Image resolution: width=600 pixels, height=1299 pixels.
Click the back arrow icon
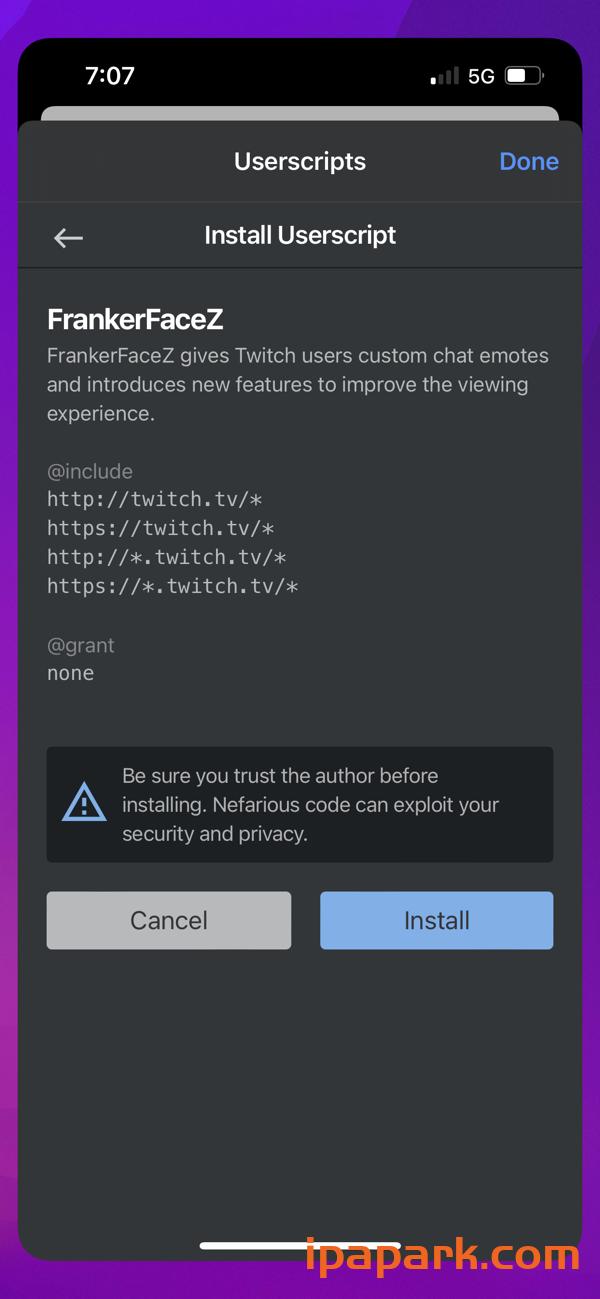[x=67, y=237]
